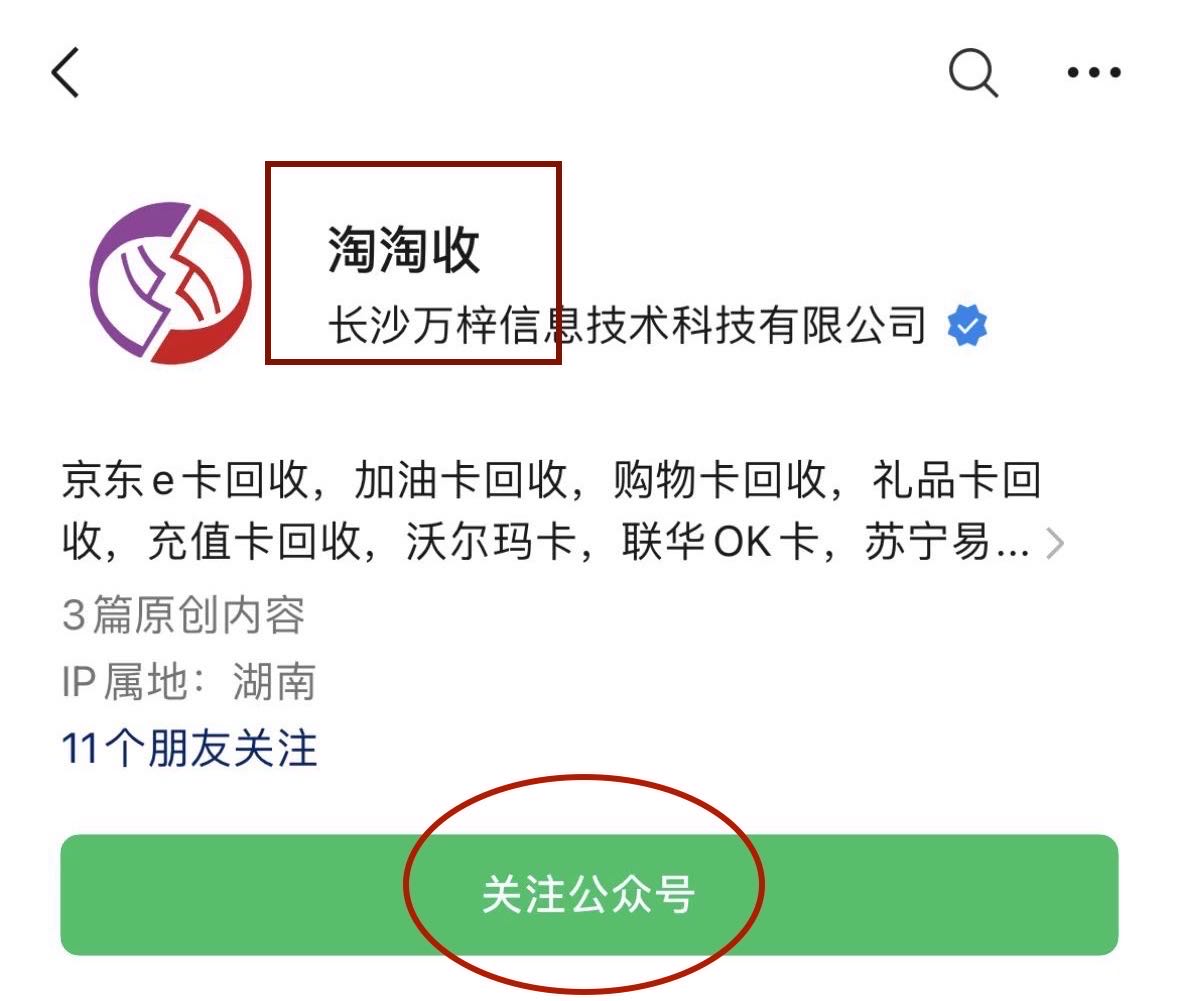Tap 沃尔玛卡 in the account description
Screen dimensions: 1179x1001
tap(491, 542)
